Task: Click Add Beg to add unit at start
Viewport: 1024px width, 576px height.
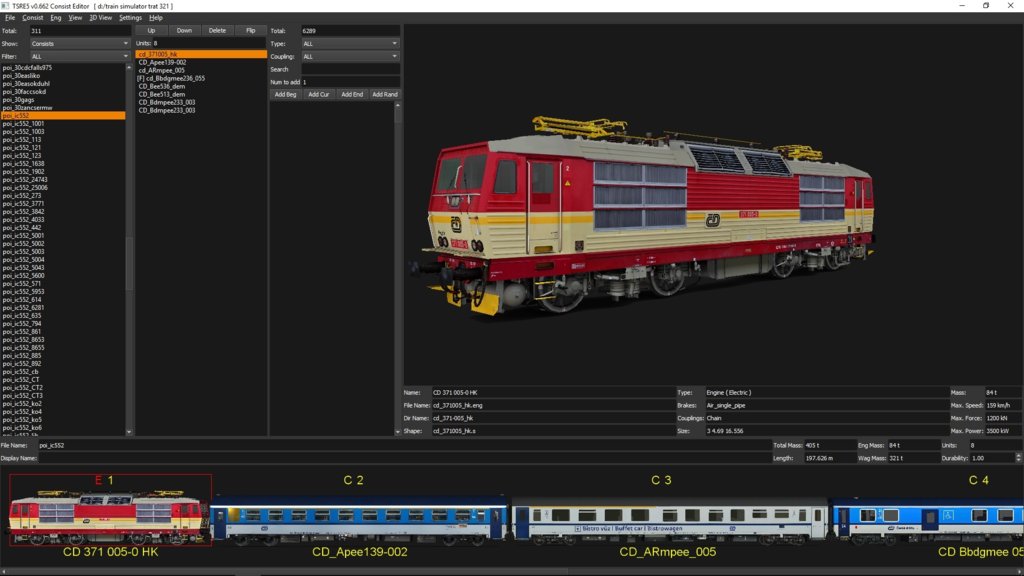Action: tap(287, 93)
